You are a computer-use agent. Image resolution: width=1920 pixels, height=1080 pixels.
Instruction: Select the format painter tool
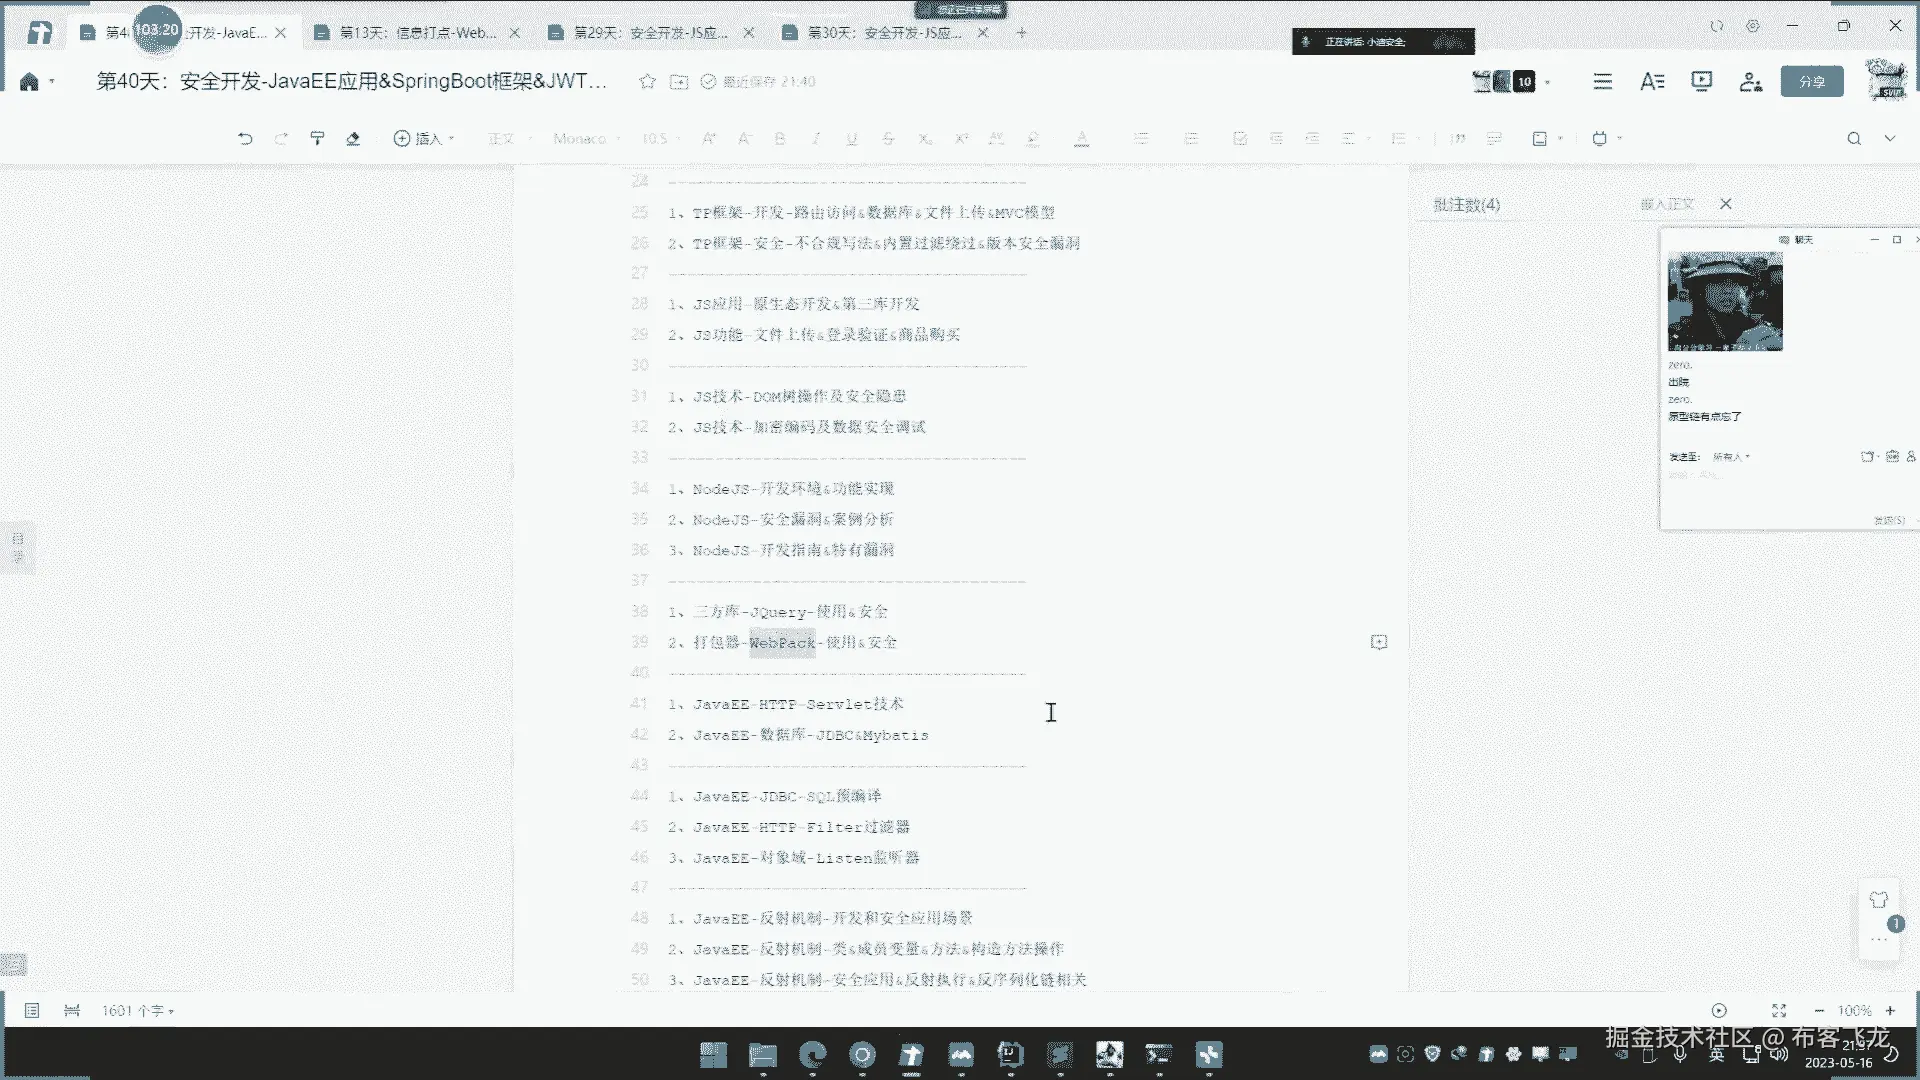coord(317,139)
